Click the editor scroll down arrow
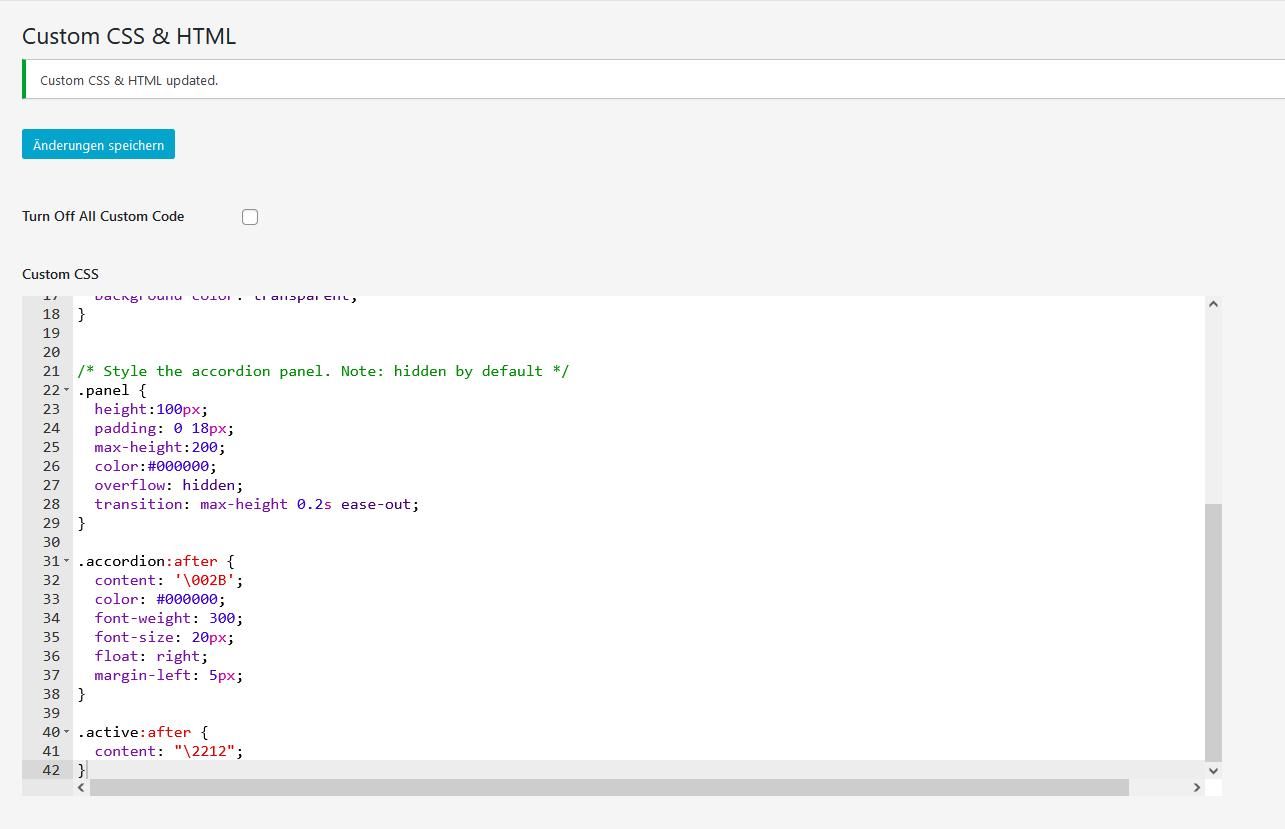 coord(1213,770)
